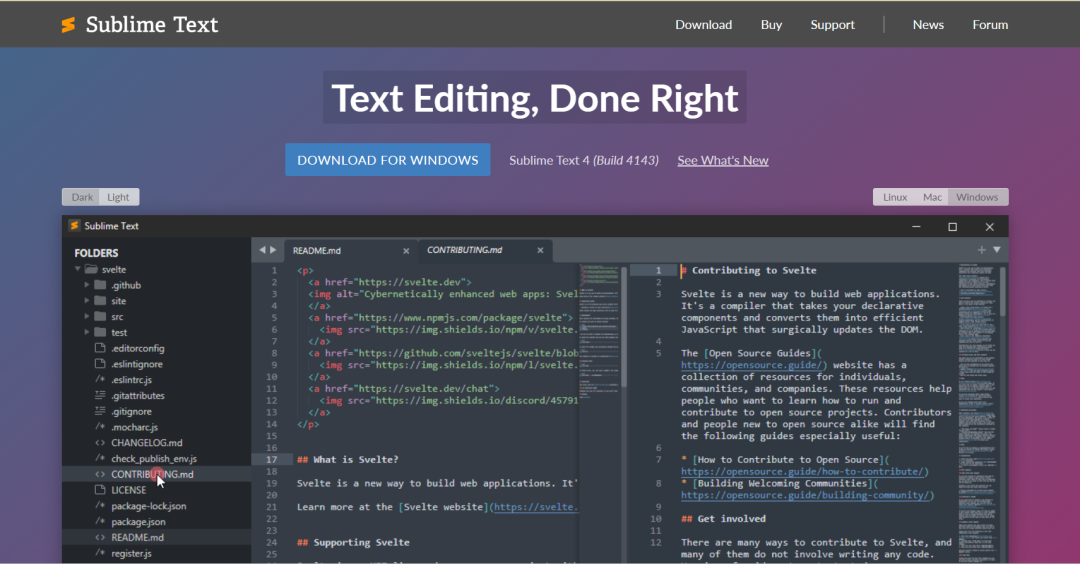Viewport: 1080px width, 564px height.
Task: Expand the site folder arrow
Action: tap(87, 300)
